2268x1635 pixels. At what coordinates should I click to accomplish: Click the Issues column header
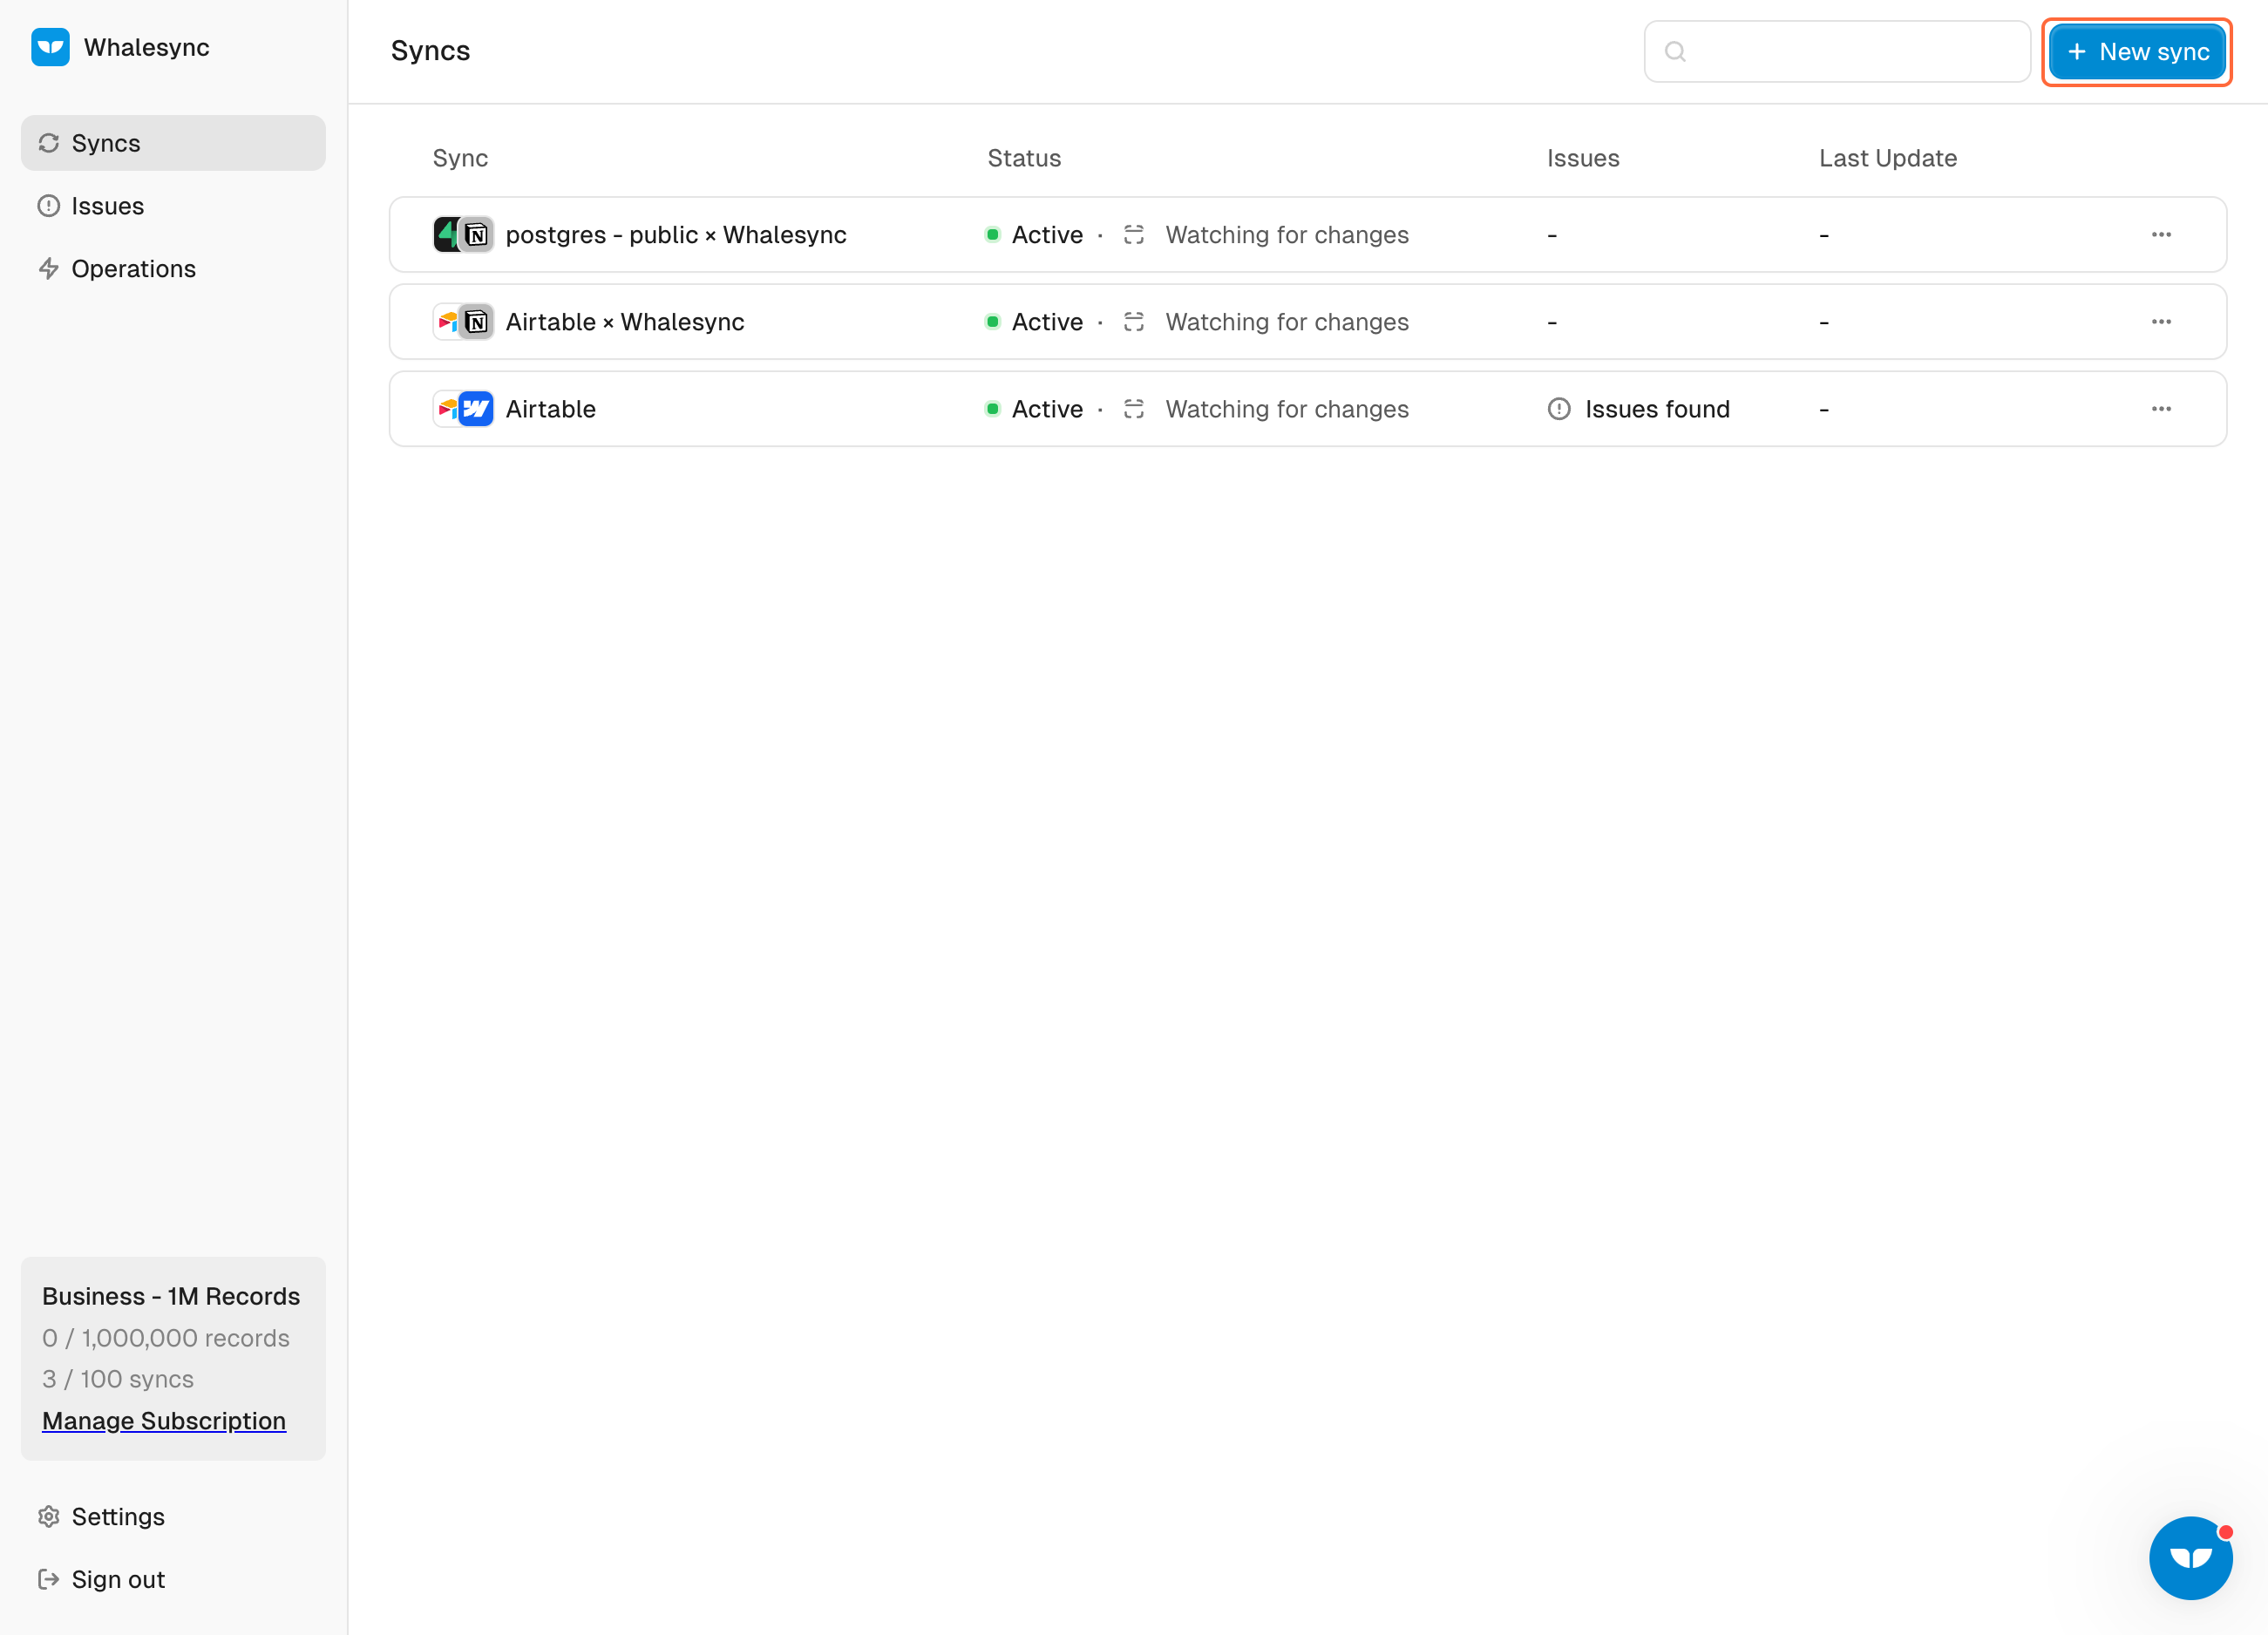coord(1583,158)
